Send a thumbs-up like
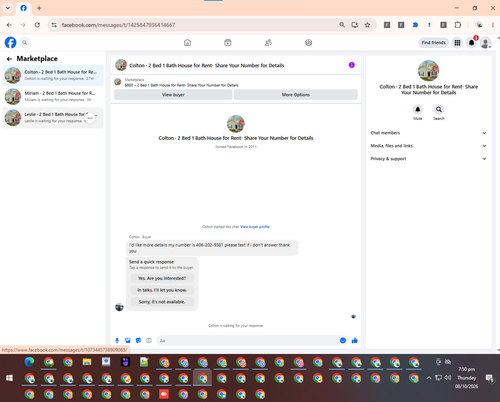The width and height of the screenshot is (500, 402). (355, 340)
